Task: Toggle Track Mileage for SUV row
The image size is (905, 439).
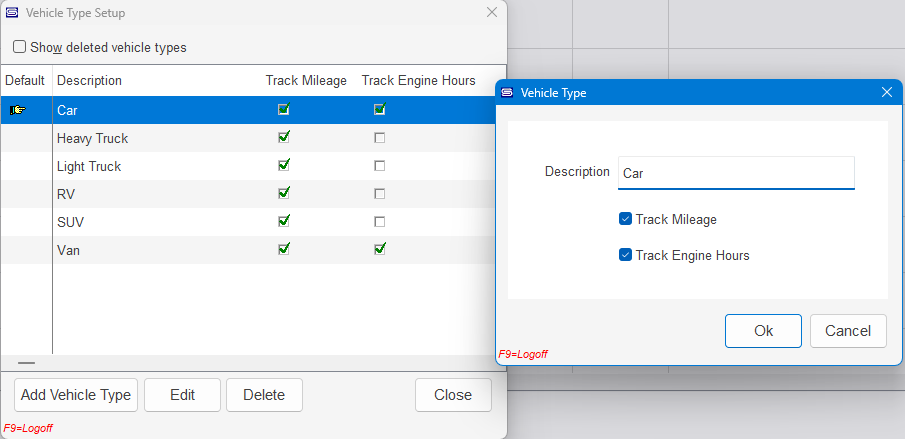Action: pos(284,221)
